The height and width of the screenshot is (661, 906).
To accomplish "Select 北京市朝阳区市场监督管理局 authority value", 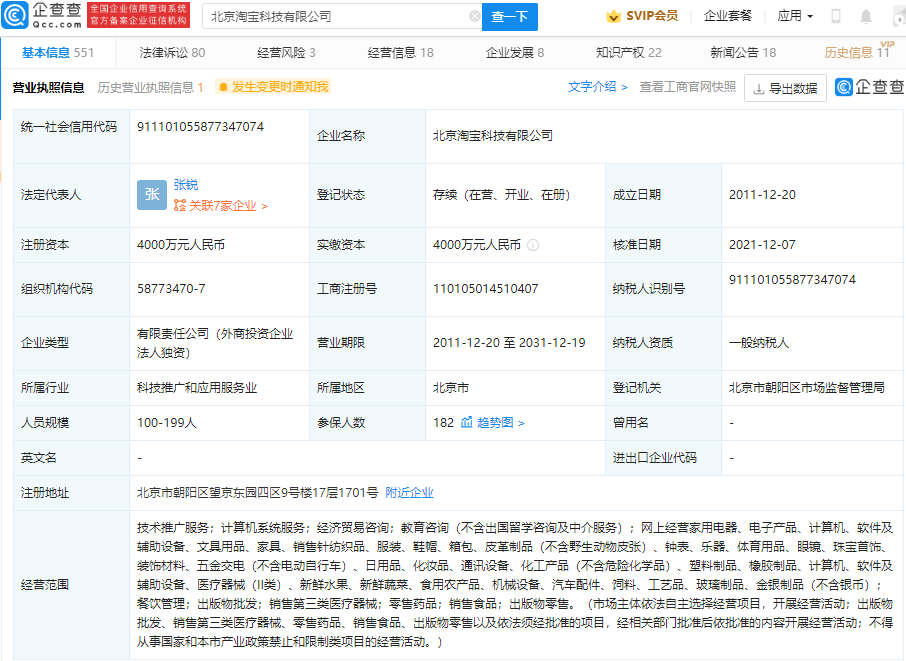I will click(x=807, y=388).
